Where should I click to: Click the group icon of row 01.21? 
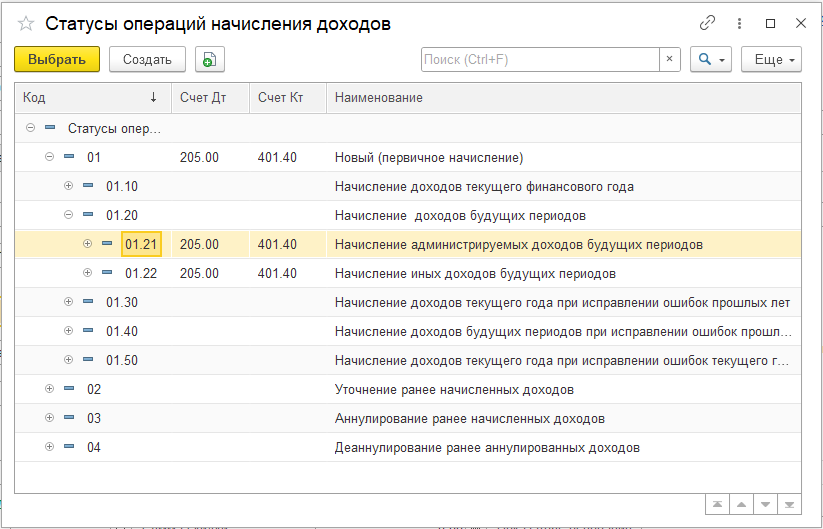click(107, 244)
